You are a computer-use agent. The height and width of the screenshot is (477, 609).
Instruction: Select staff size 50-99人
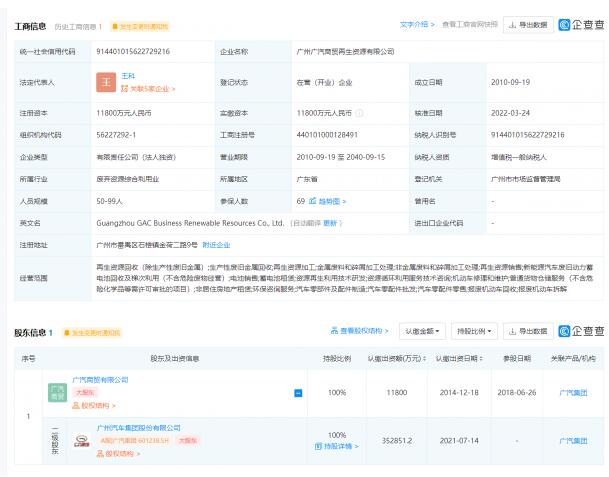click(x=110, y=201)
